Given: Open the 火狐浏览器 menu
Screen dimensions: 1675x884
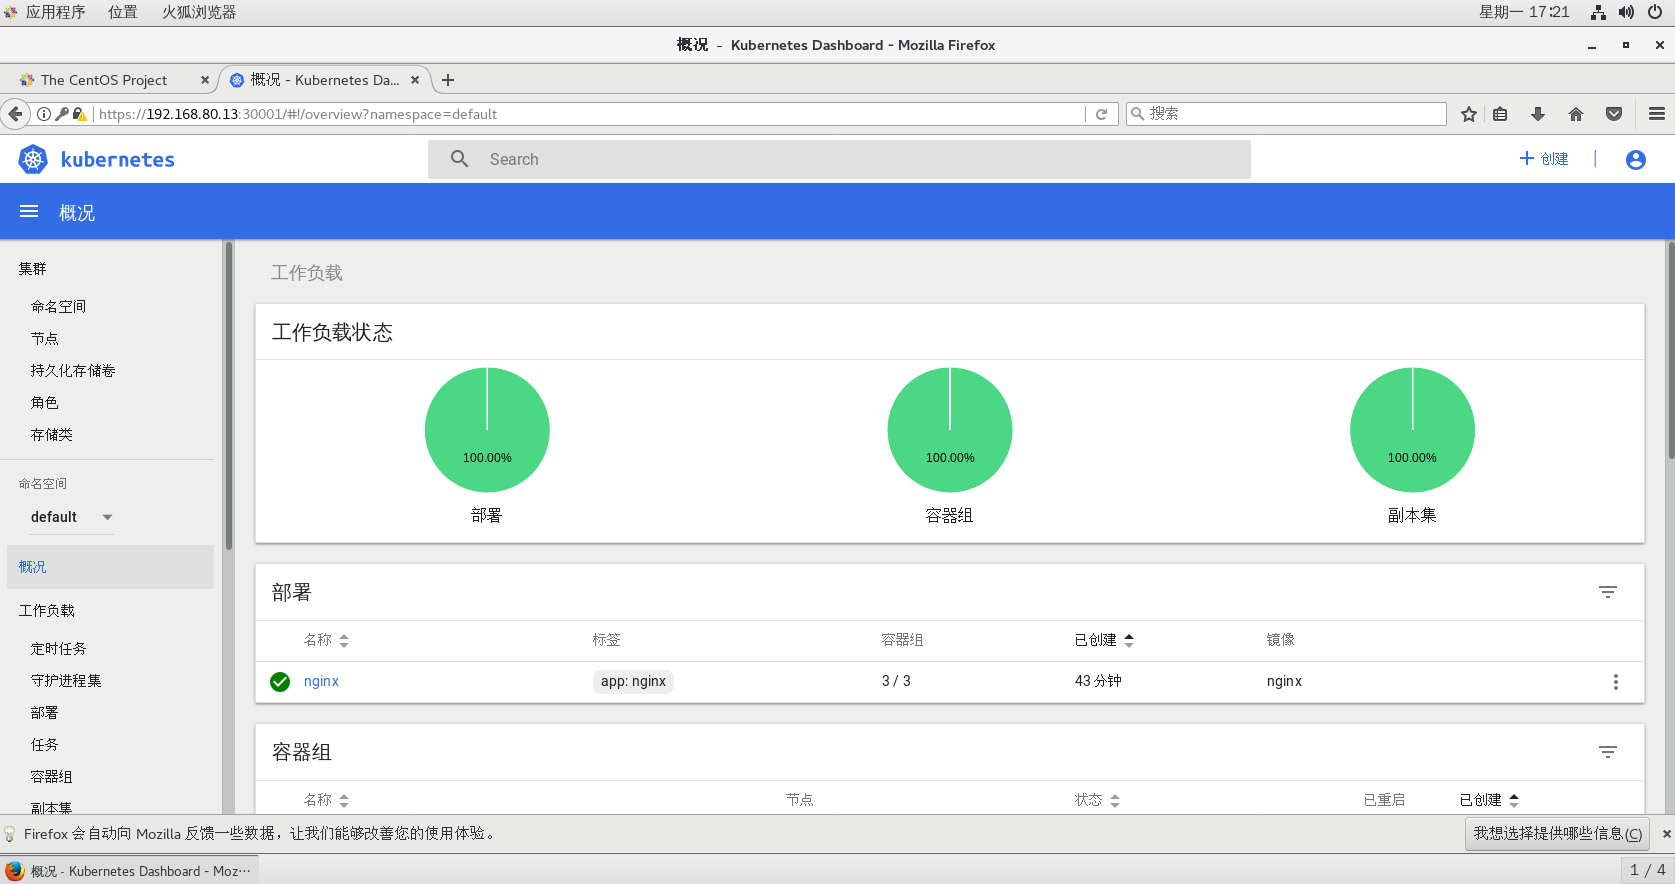Looking at the screenshot, I should (199, 12).
